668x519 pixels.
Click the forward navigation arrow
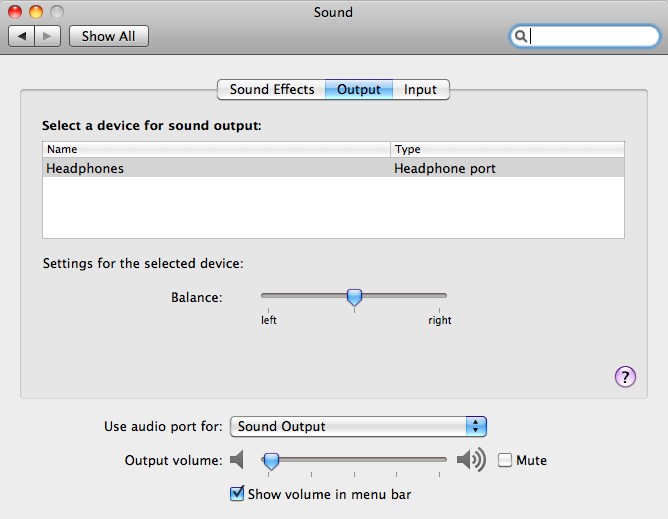coord(49,36)
